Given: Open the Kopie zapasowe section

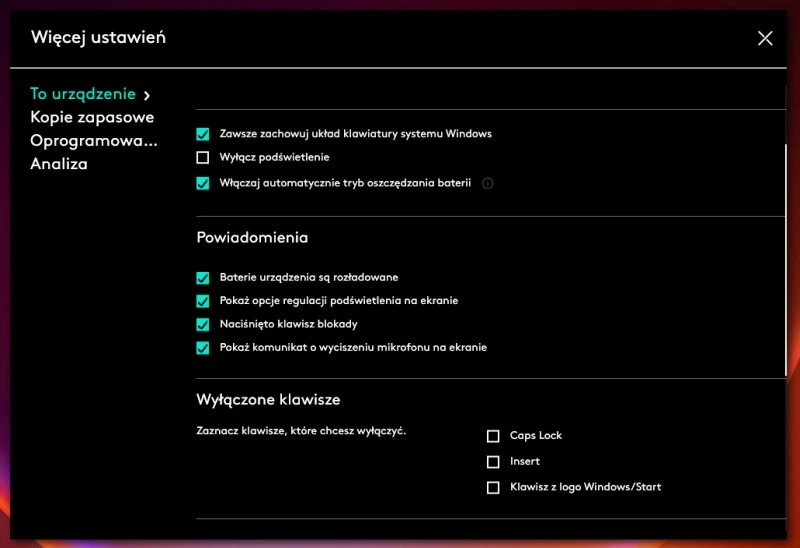Looking at the screenshot, I should point(92,117).
